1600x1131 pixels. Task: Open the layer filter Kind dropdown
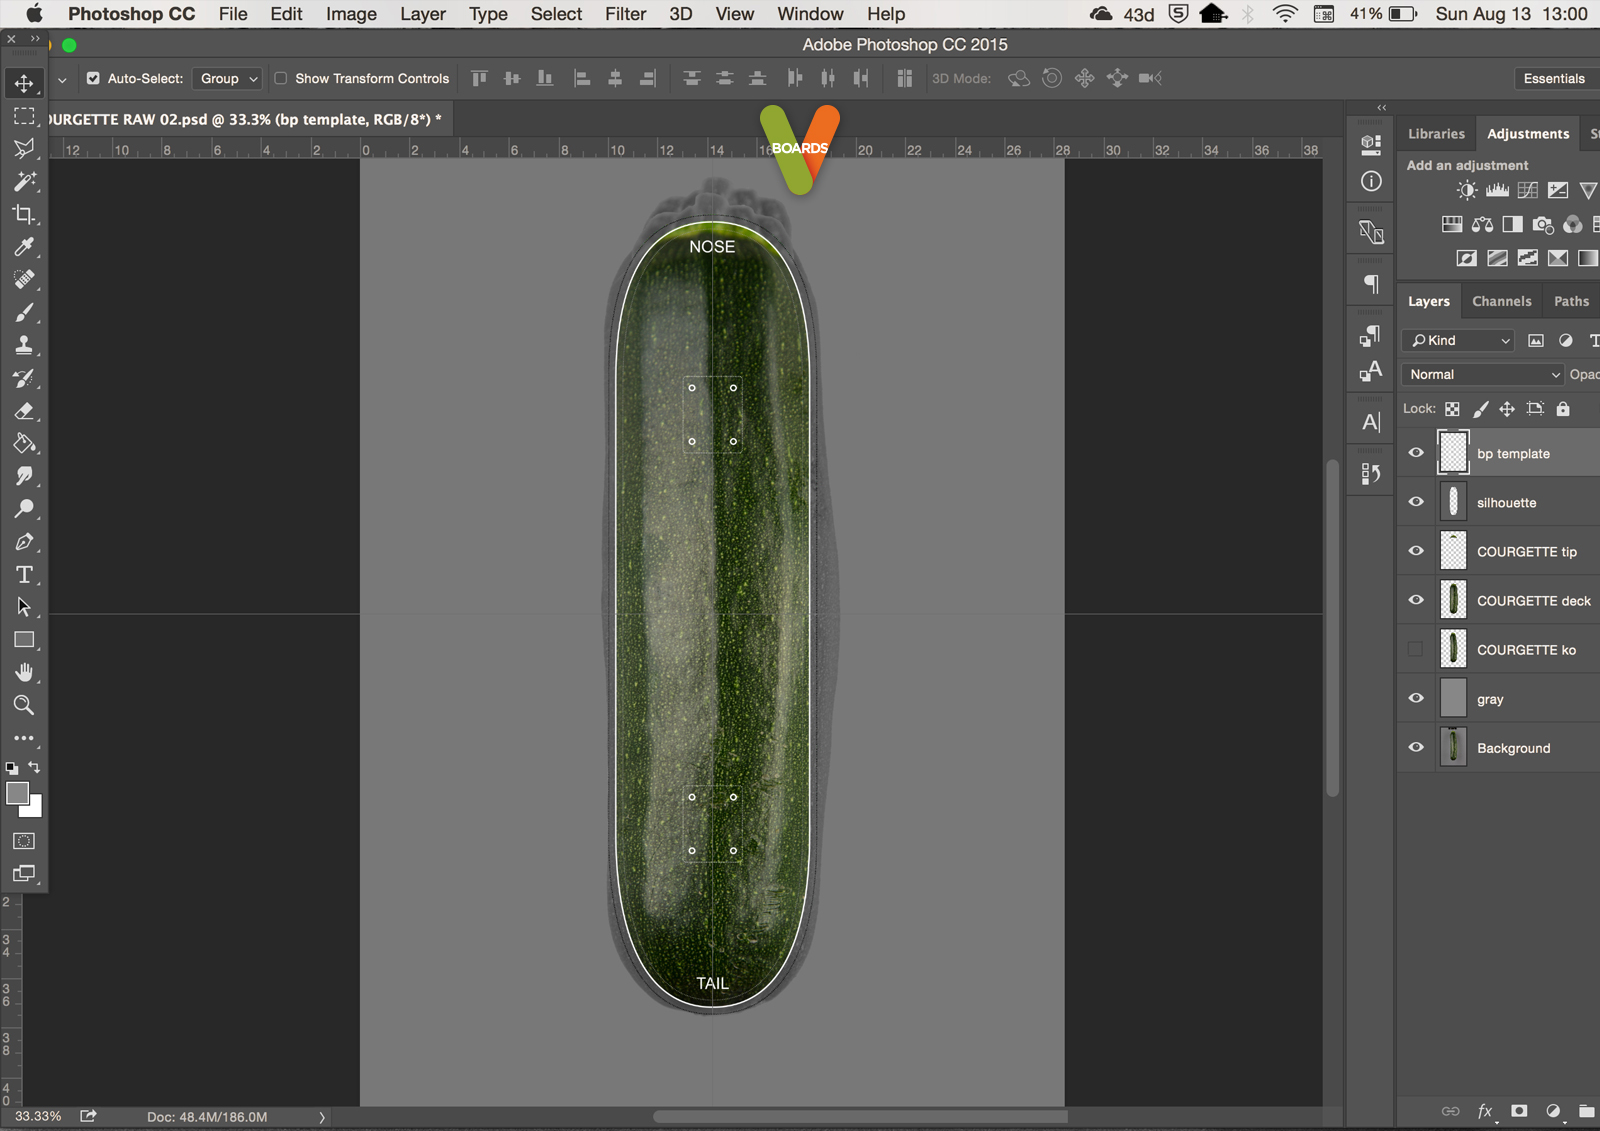1459,340
